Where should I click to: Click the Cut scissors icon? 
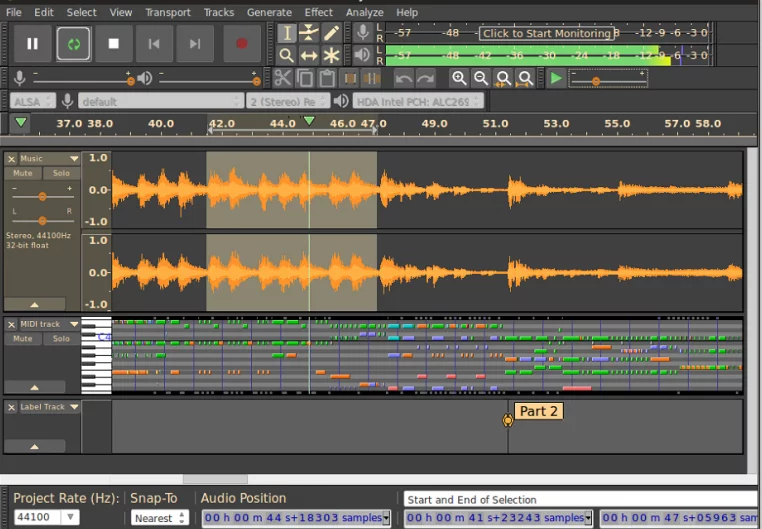click(x=283, y=78)
